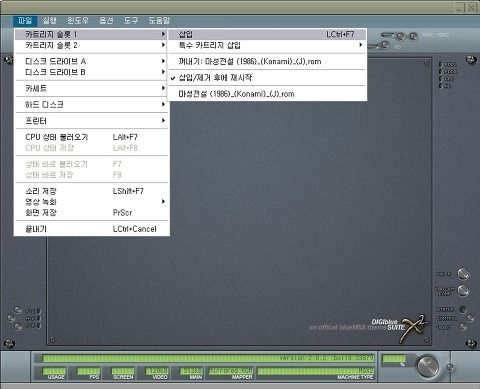Expand the 디스크 드라이브 A submenu arrow
This screenshot has width=480, height=389.
click(163, 61)
